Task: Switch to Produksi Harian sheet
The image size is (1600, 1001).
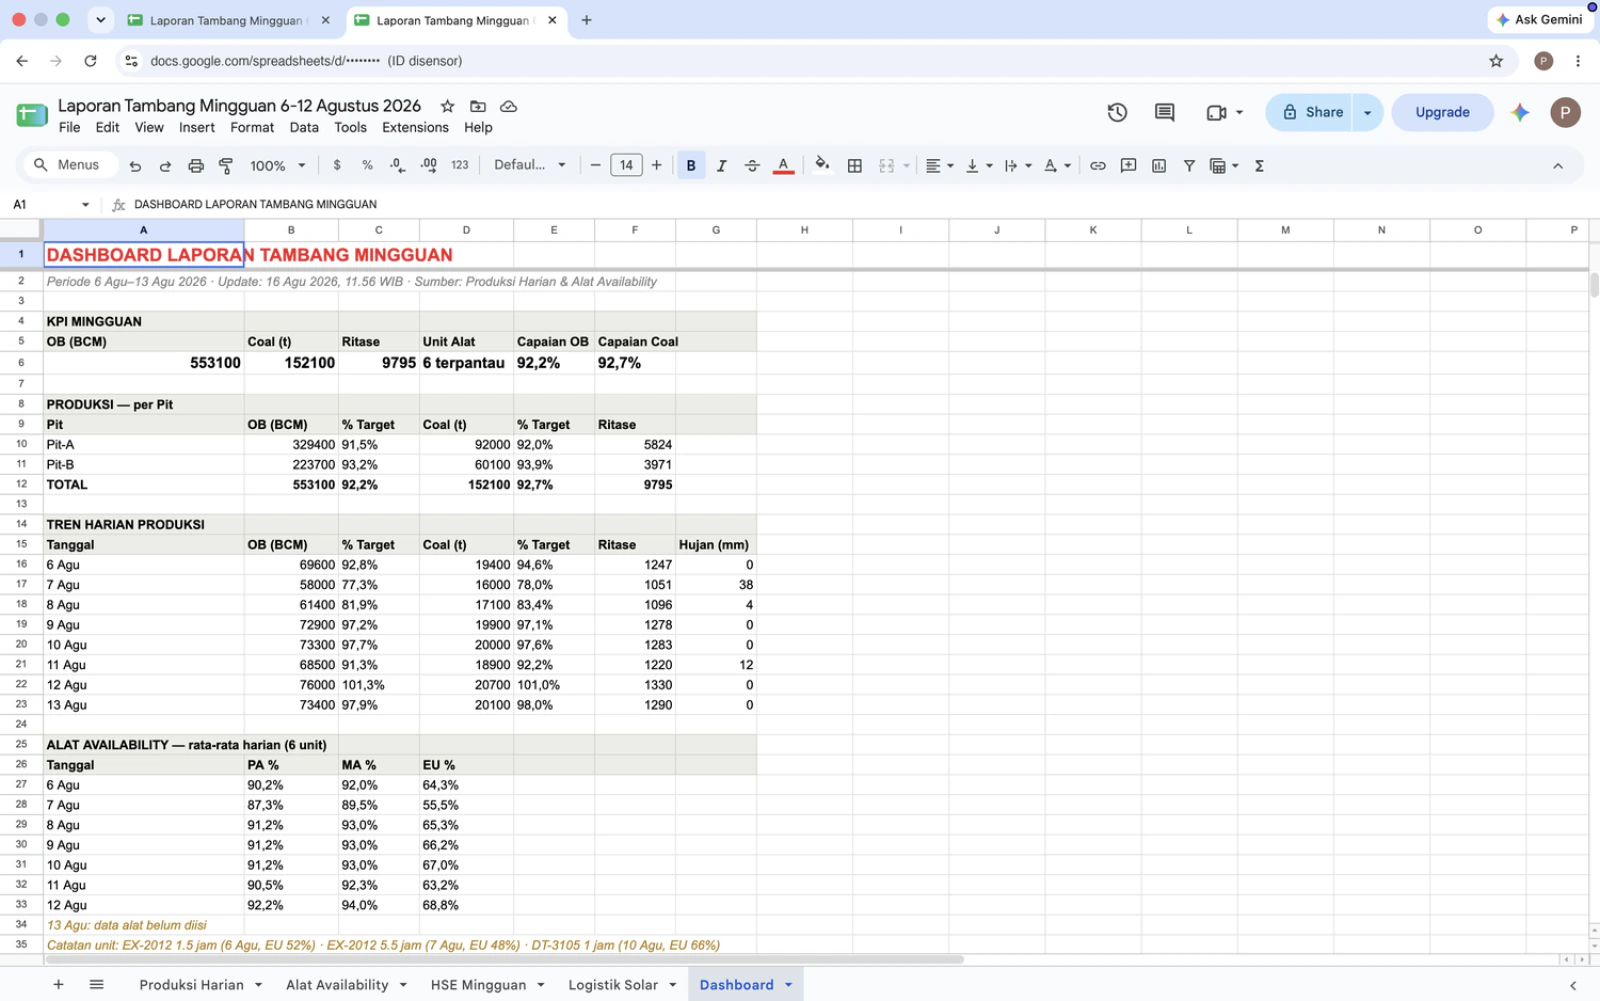Action: [x=191, y=985]
